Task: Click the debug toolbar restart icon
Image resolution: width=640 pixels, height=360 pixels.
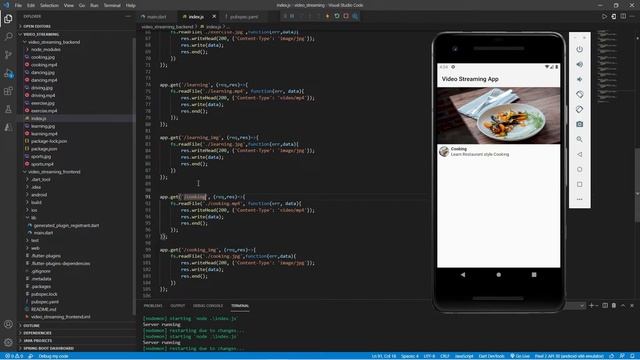Action: [x=337, y=16]
